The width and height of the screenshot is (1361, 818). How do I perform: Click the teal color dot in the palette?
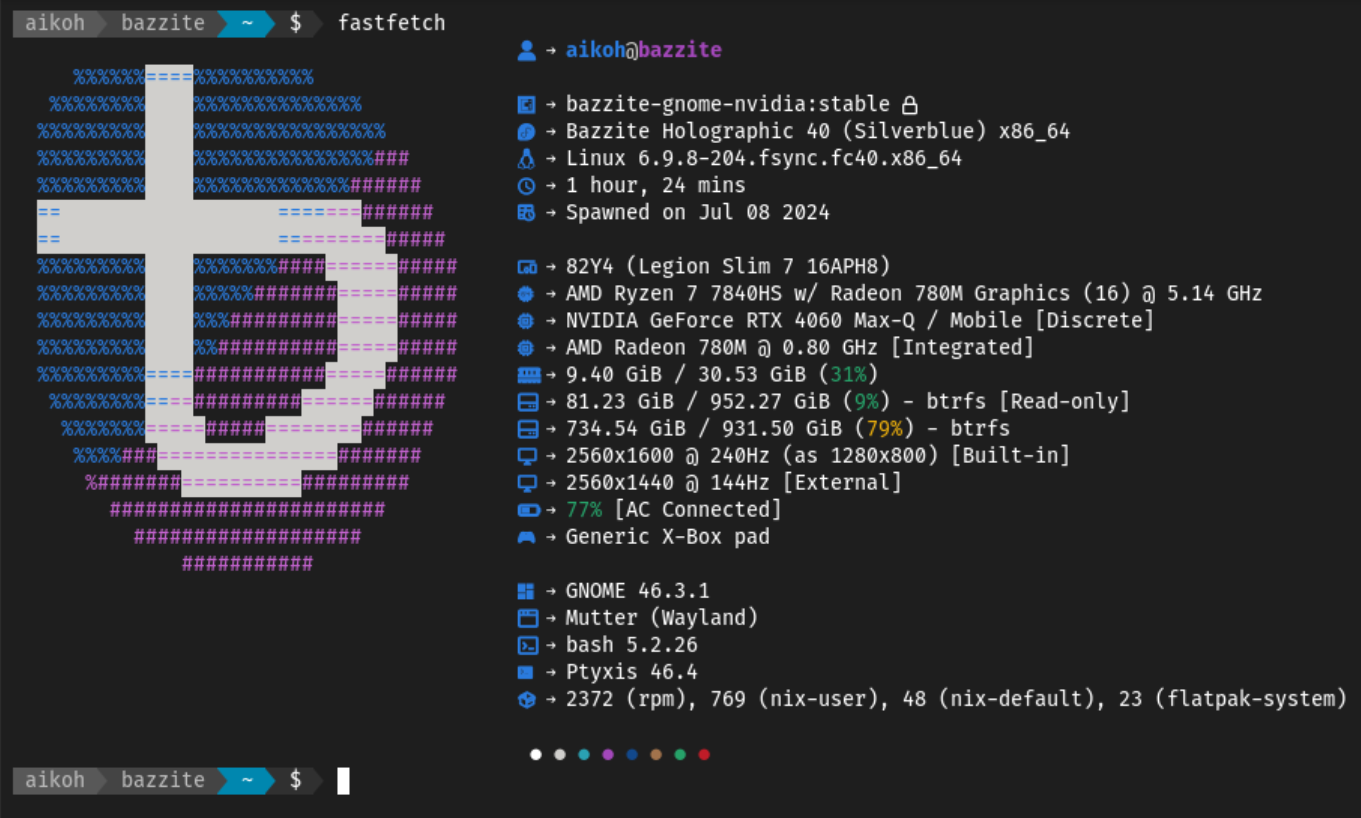[x=584, y=754]
